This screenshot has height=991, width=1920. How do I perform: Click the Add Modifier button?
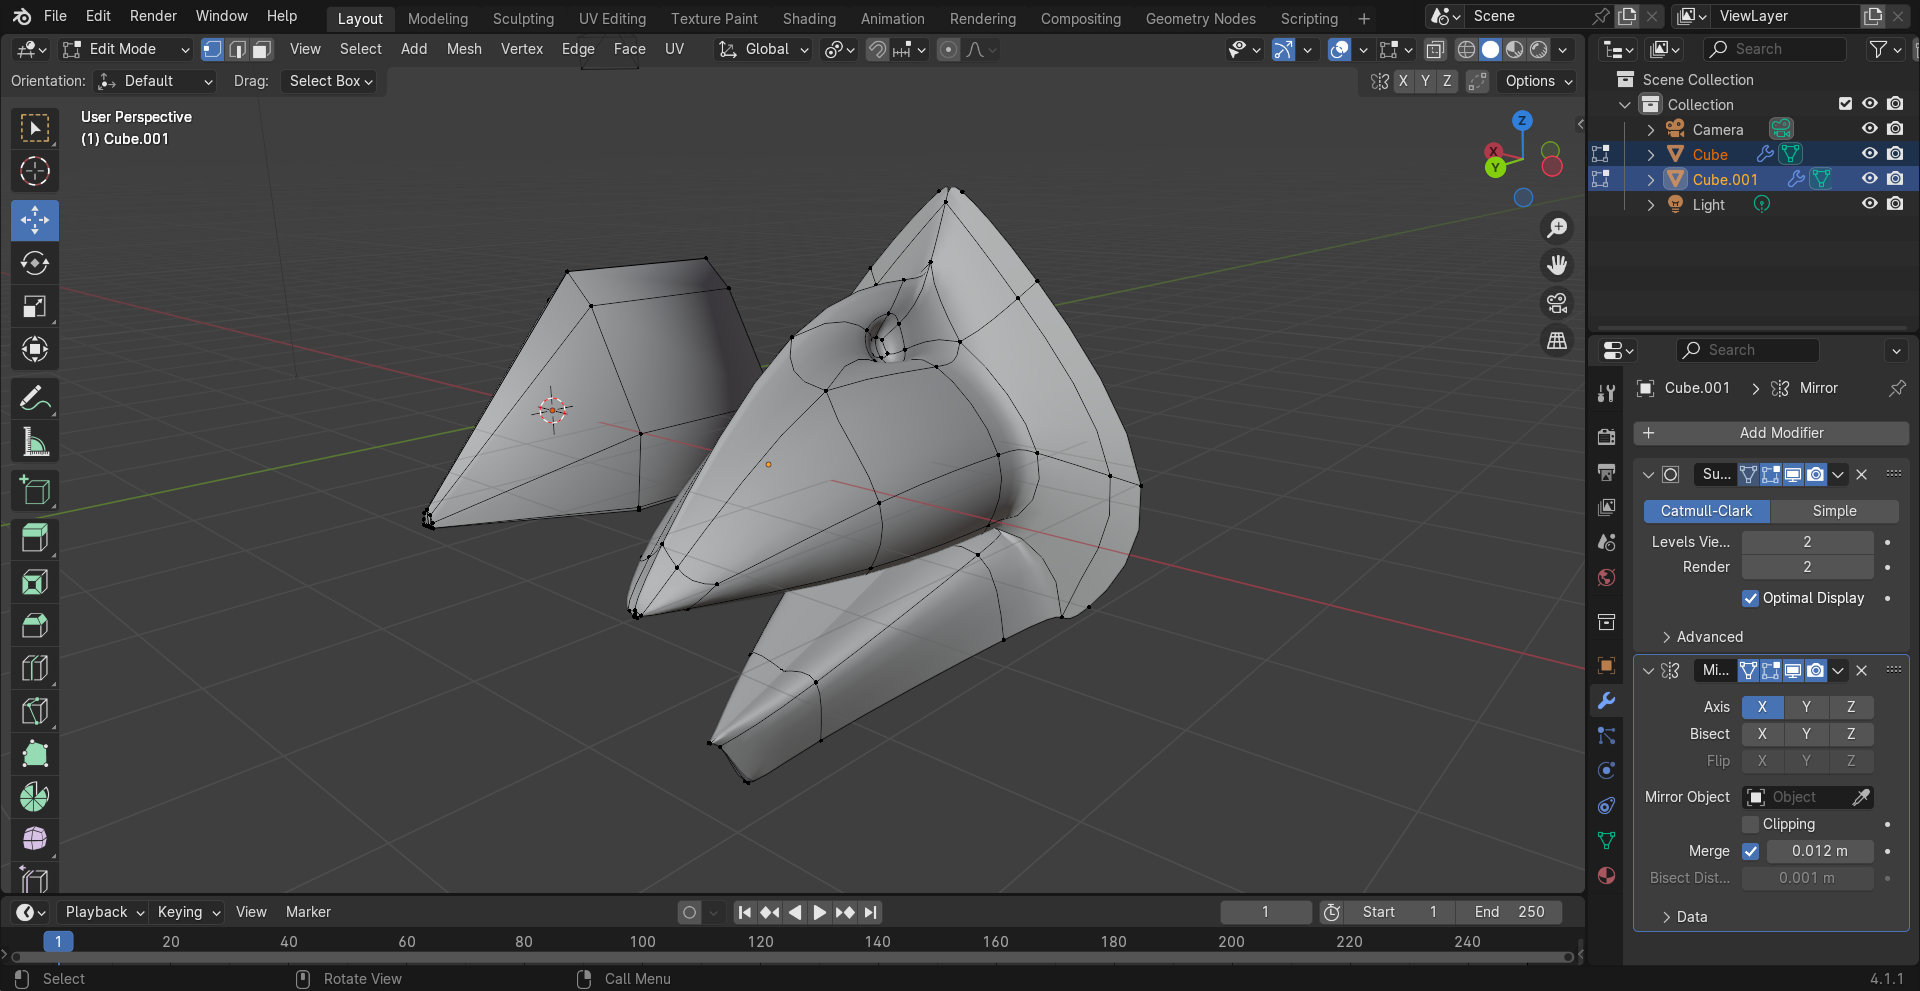click(x=1771, y=433)
